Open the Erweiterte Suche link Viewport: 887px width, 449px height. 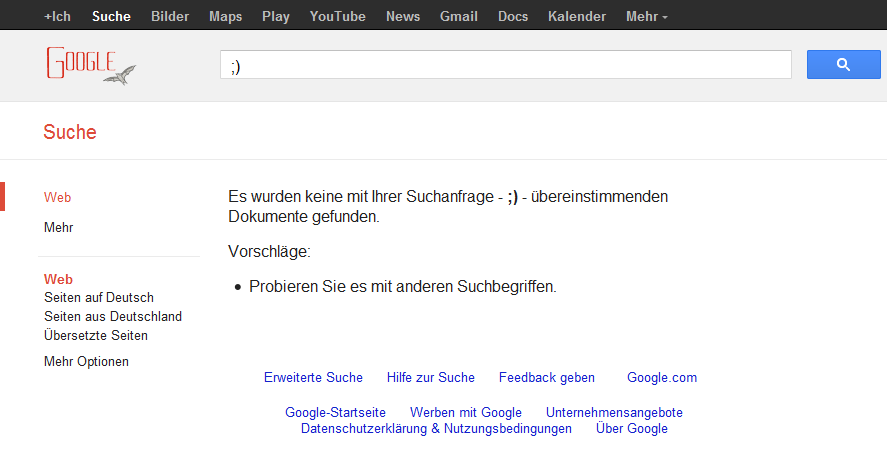click(313, 378)
